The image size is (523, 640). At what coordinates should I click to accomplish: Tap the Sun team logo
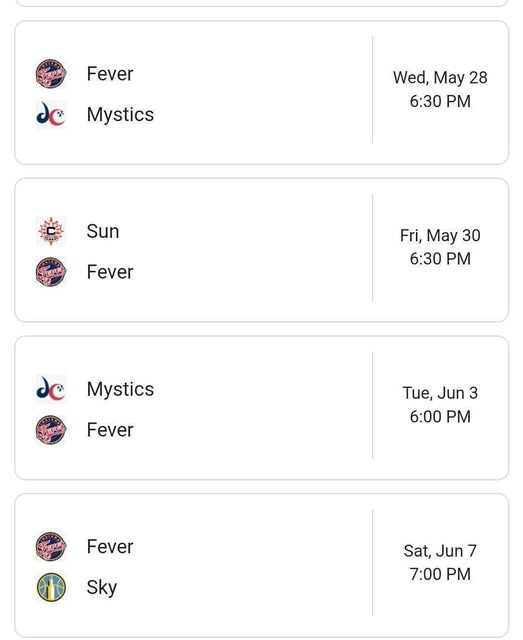[51, 231]
